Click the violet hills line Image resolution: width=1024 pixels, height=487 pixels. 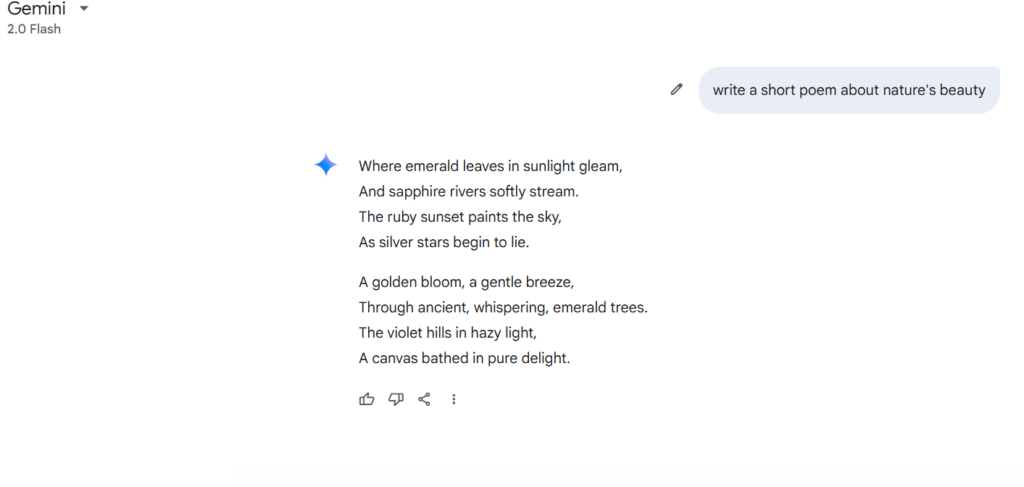coord(447,333)
